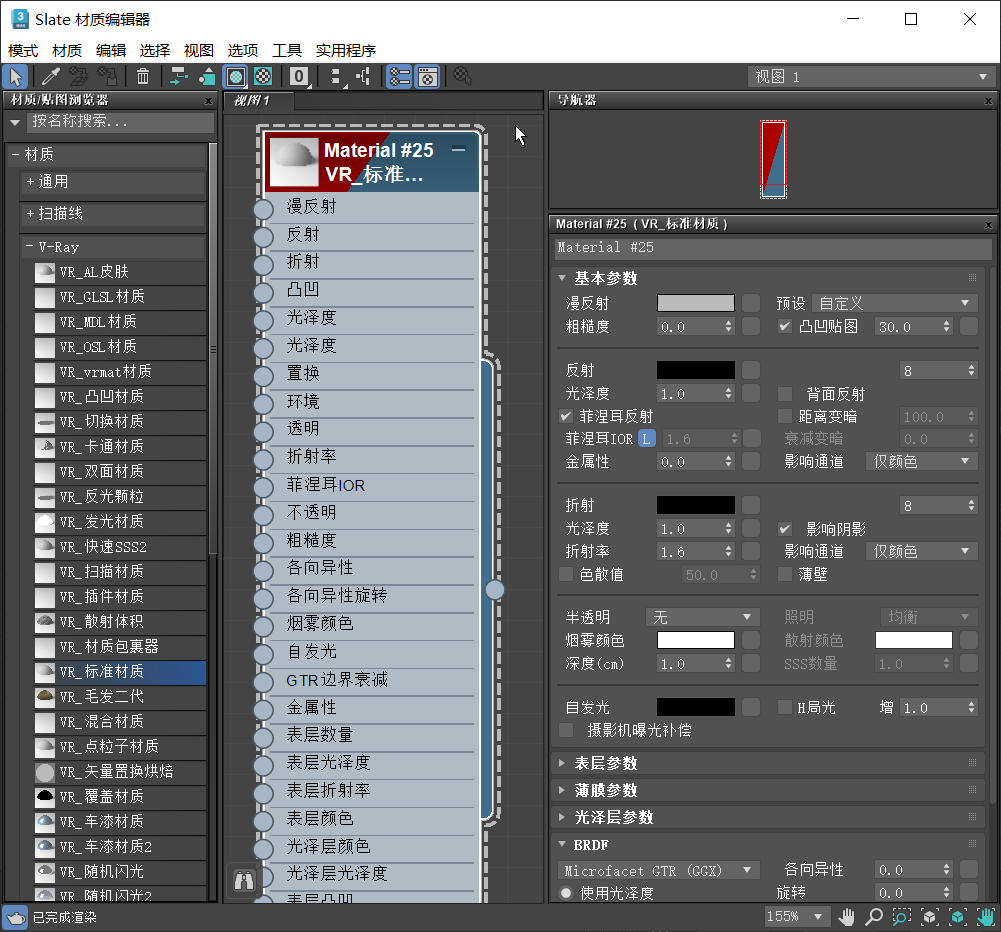Click the pan to selected teal hand
Screen dimensions: 1001x932
tap(985, 917)
